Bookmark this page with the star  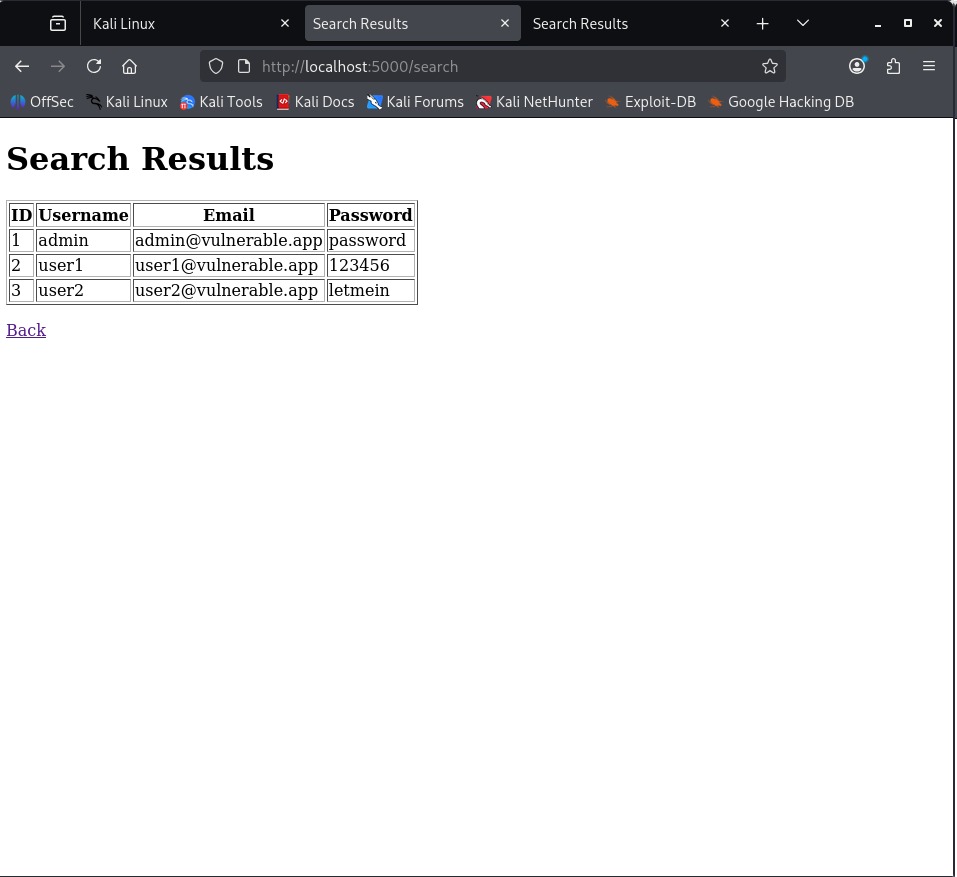click(770, 66)
